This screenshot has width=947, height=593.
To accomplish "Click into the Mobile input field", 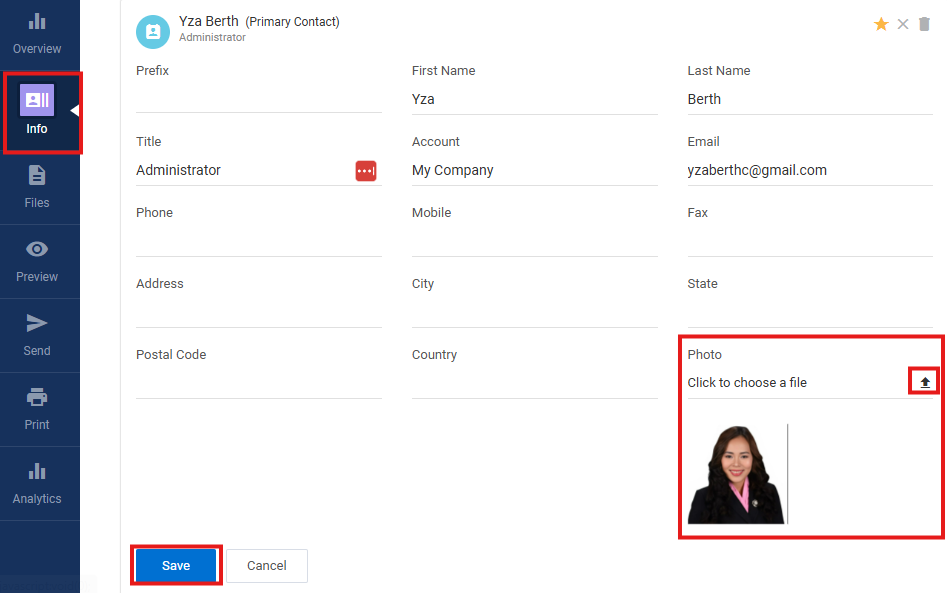I will pyautogui.click(x=534, y=242).
